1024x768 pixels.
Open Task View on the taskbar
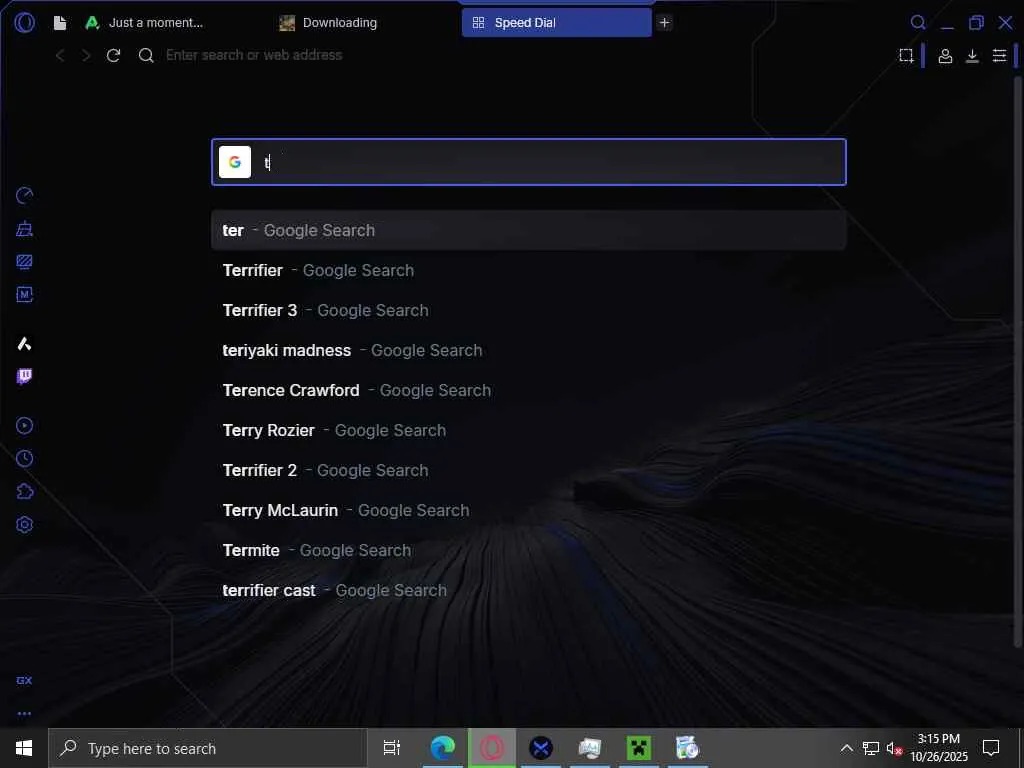[x=392, y=748]
